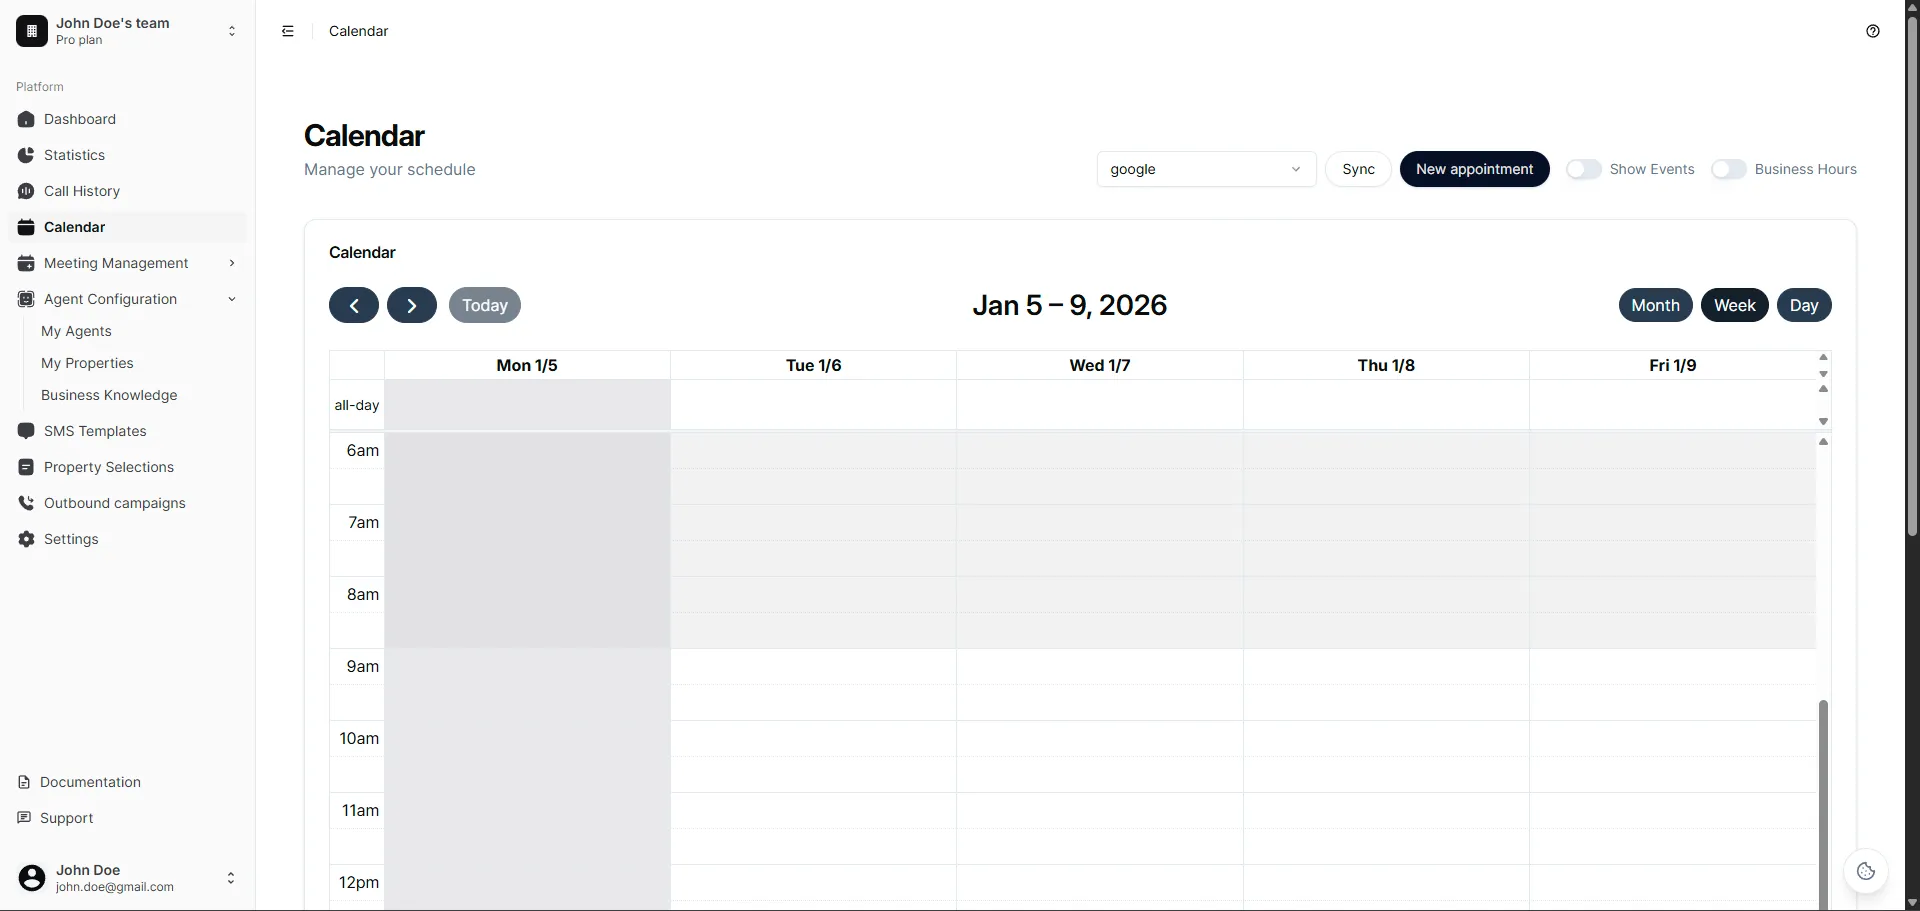Open Property Selections from the sidebar
1920x911 pixels.
[x=26, y=467]
